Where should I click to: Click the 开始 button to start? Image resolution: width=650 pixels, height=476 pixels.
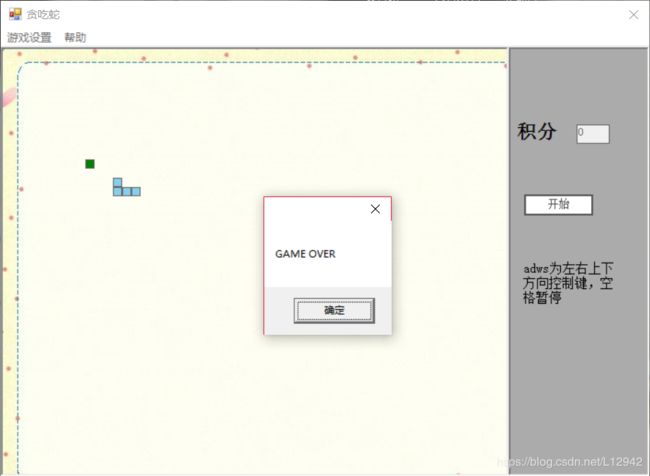click(x=558, y=204)
